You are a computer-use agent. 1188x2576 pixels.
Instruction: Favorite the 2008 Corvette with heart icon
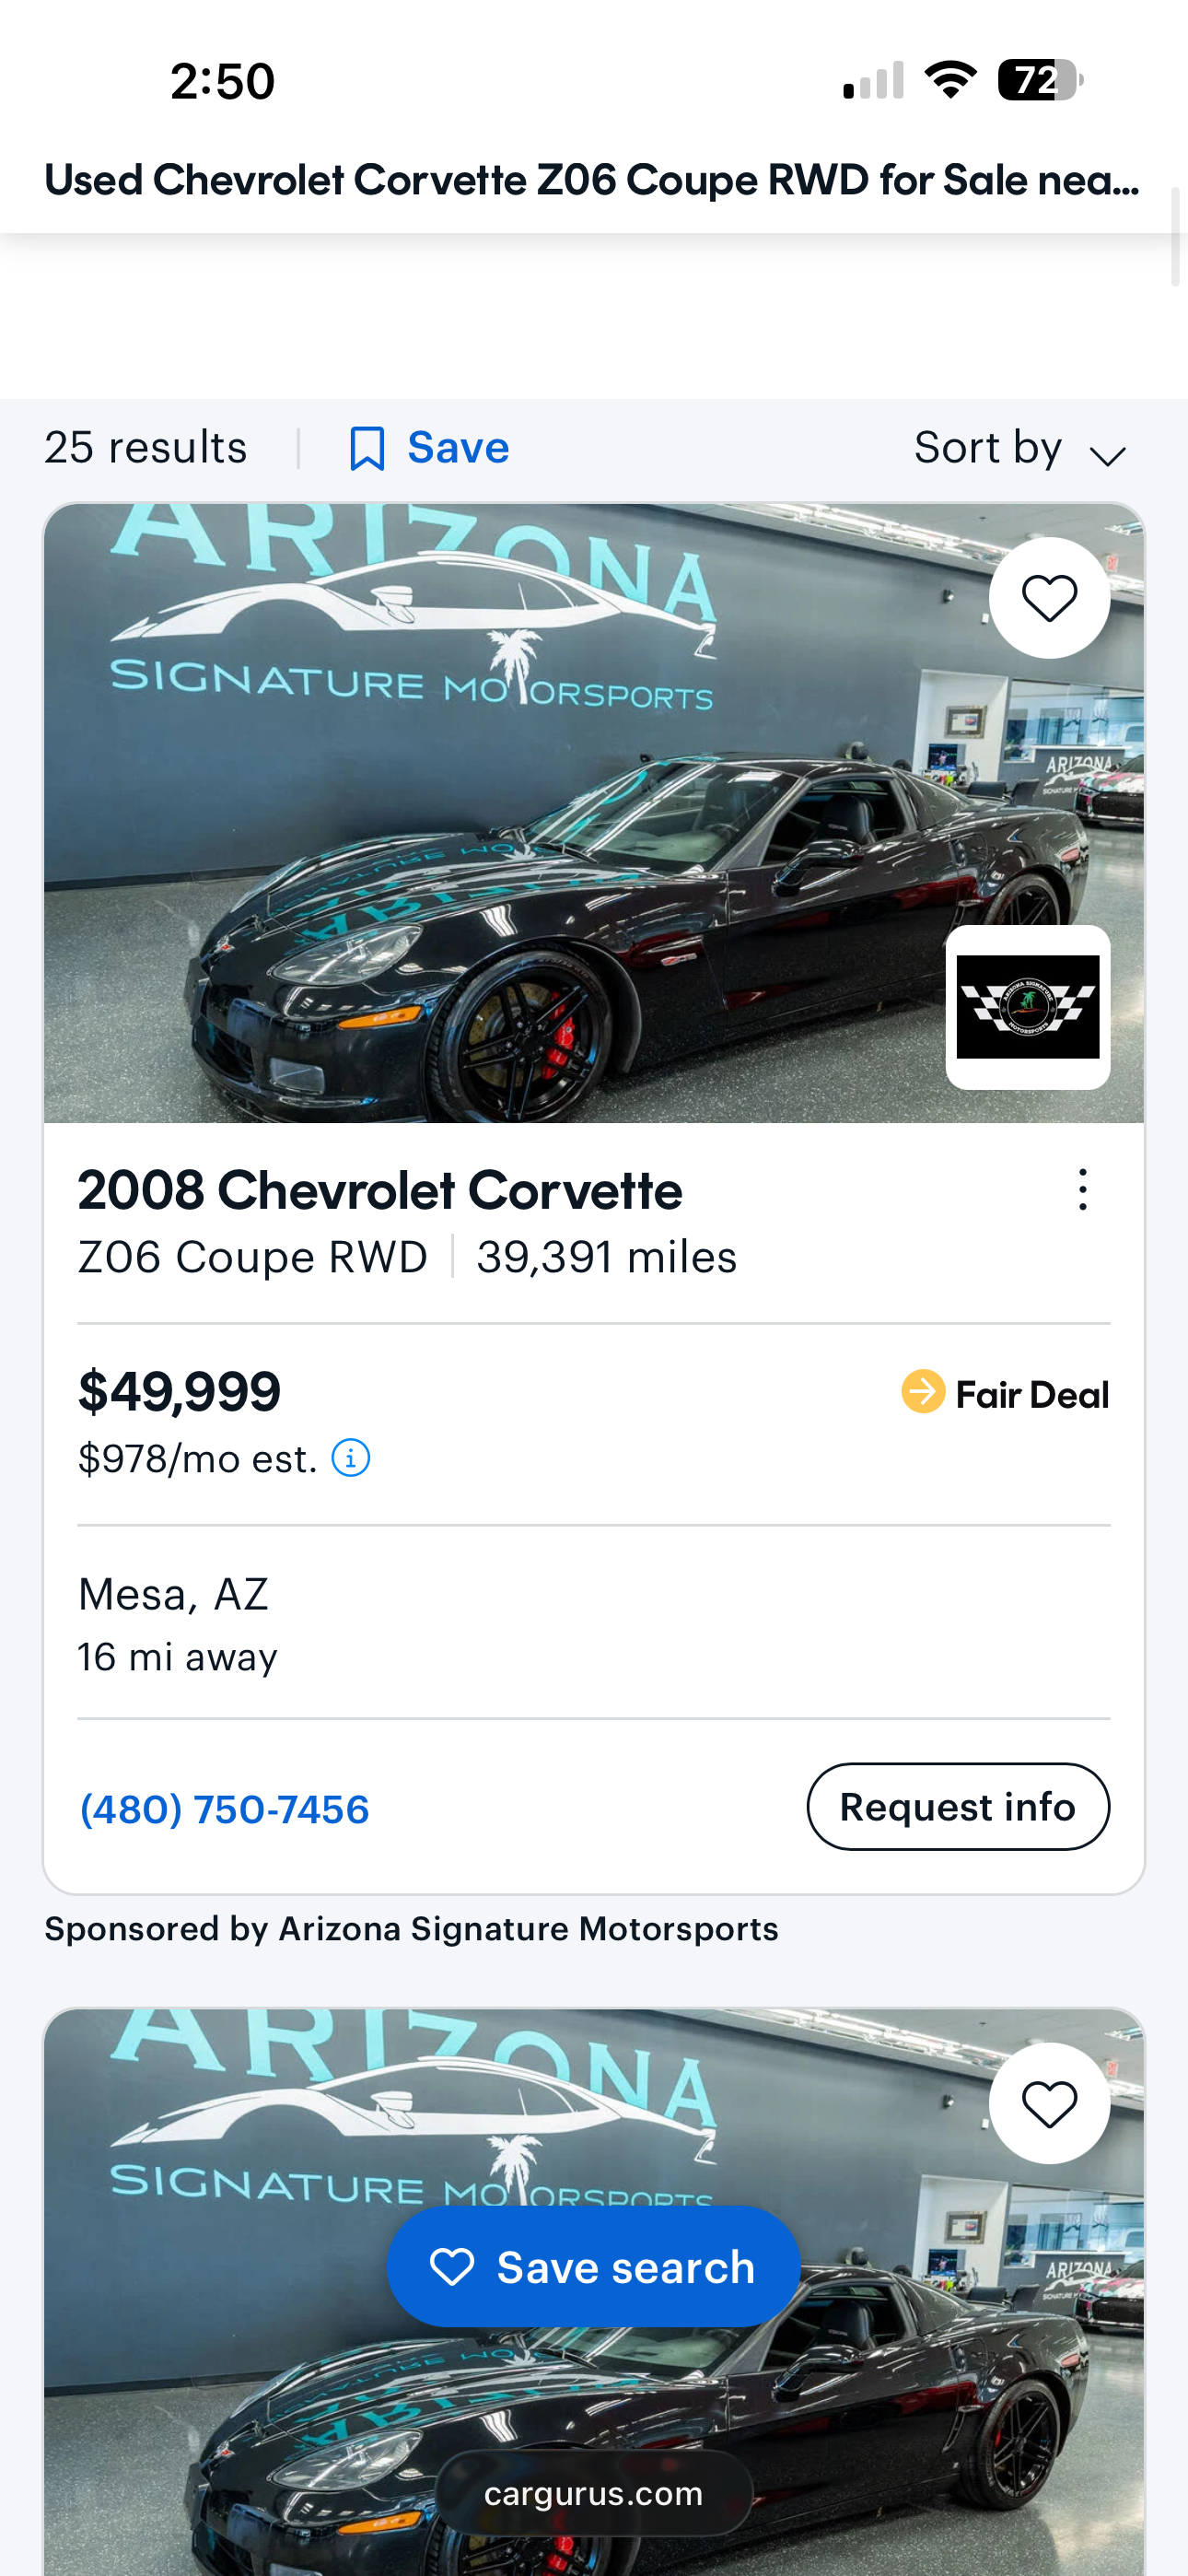(x=1049, y=598)
